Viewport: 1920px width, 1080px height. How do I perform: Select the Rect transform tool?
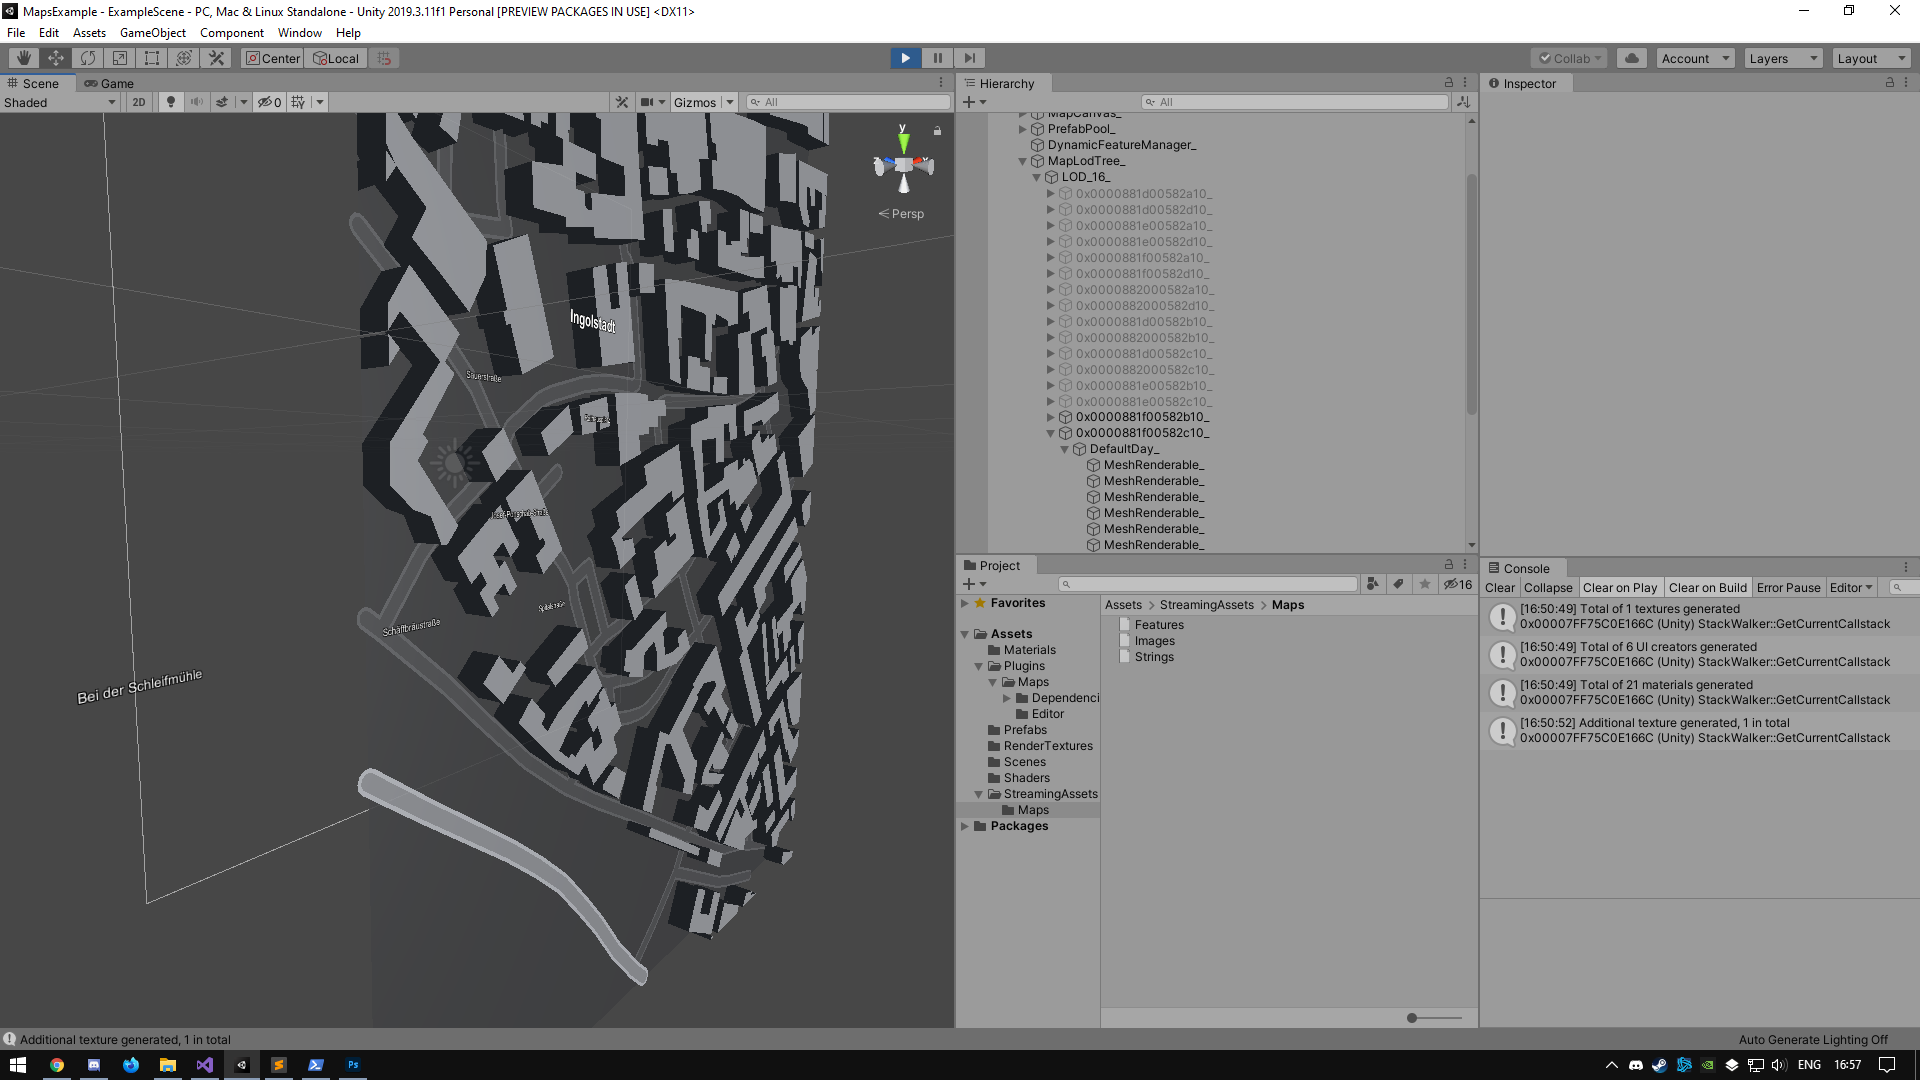point(152,58)
